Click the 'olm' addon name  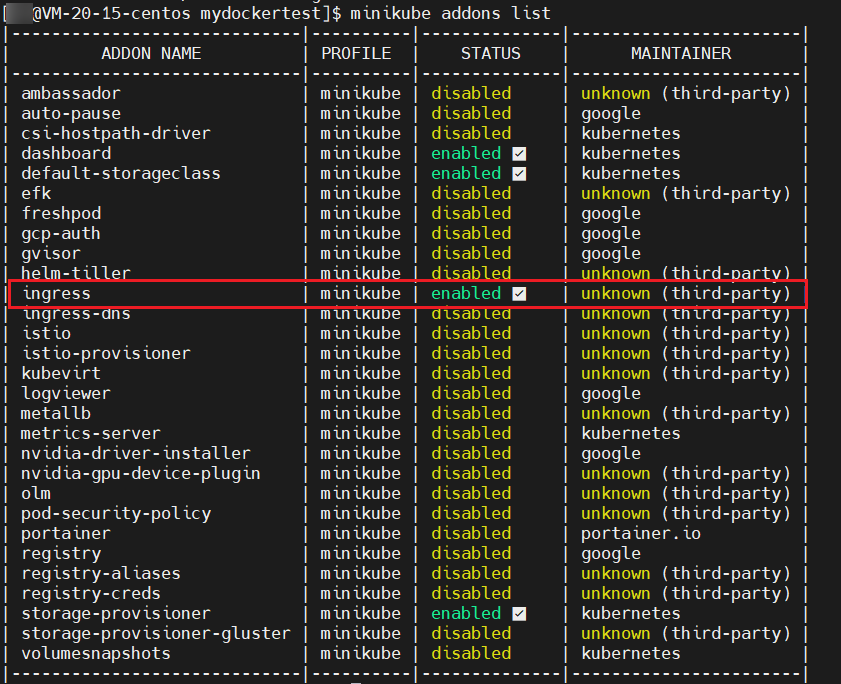(36, 494)
